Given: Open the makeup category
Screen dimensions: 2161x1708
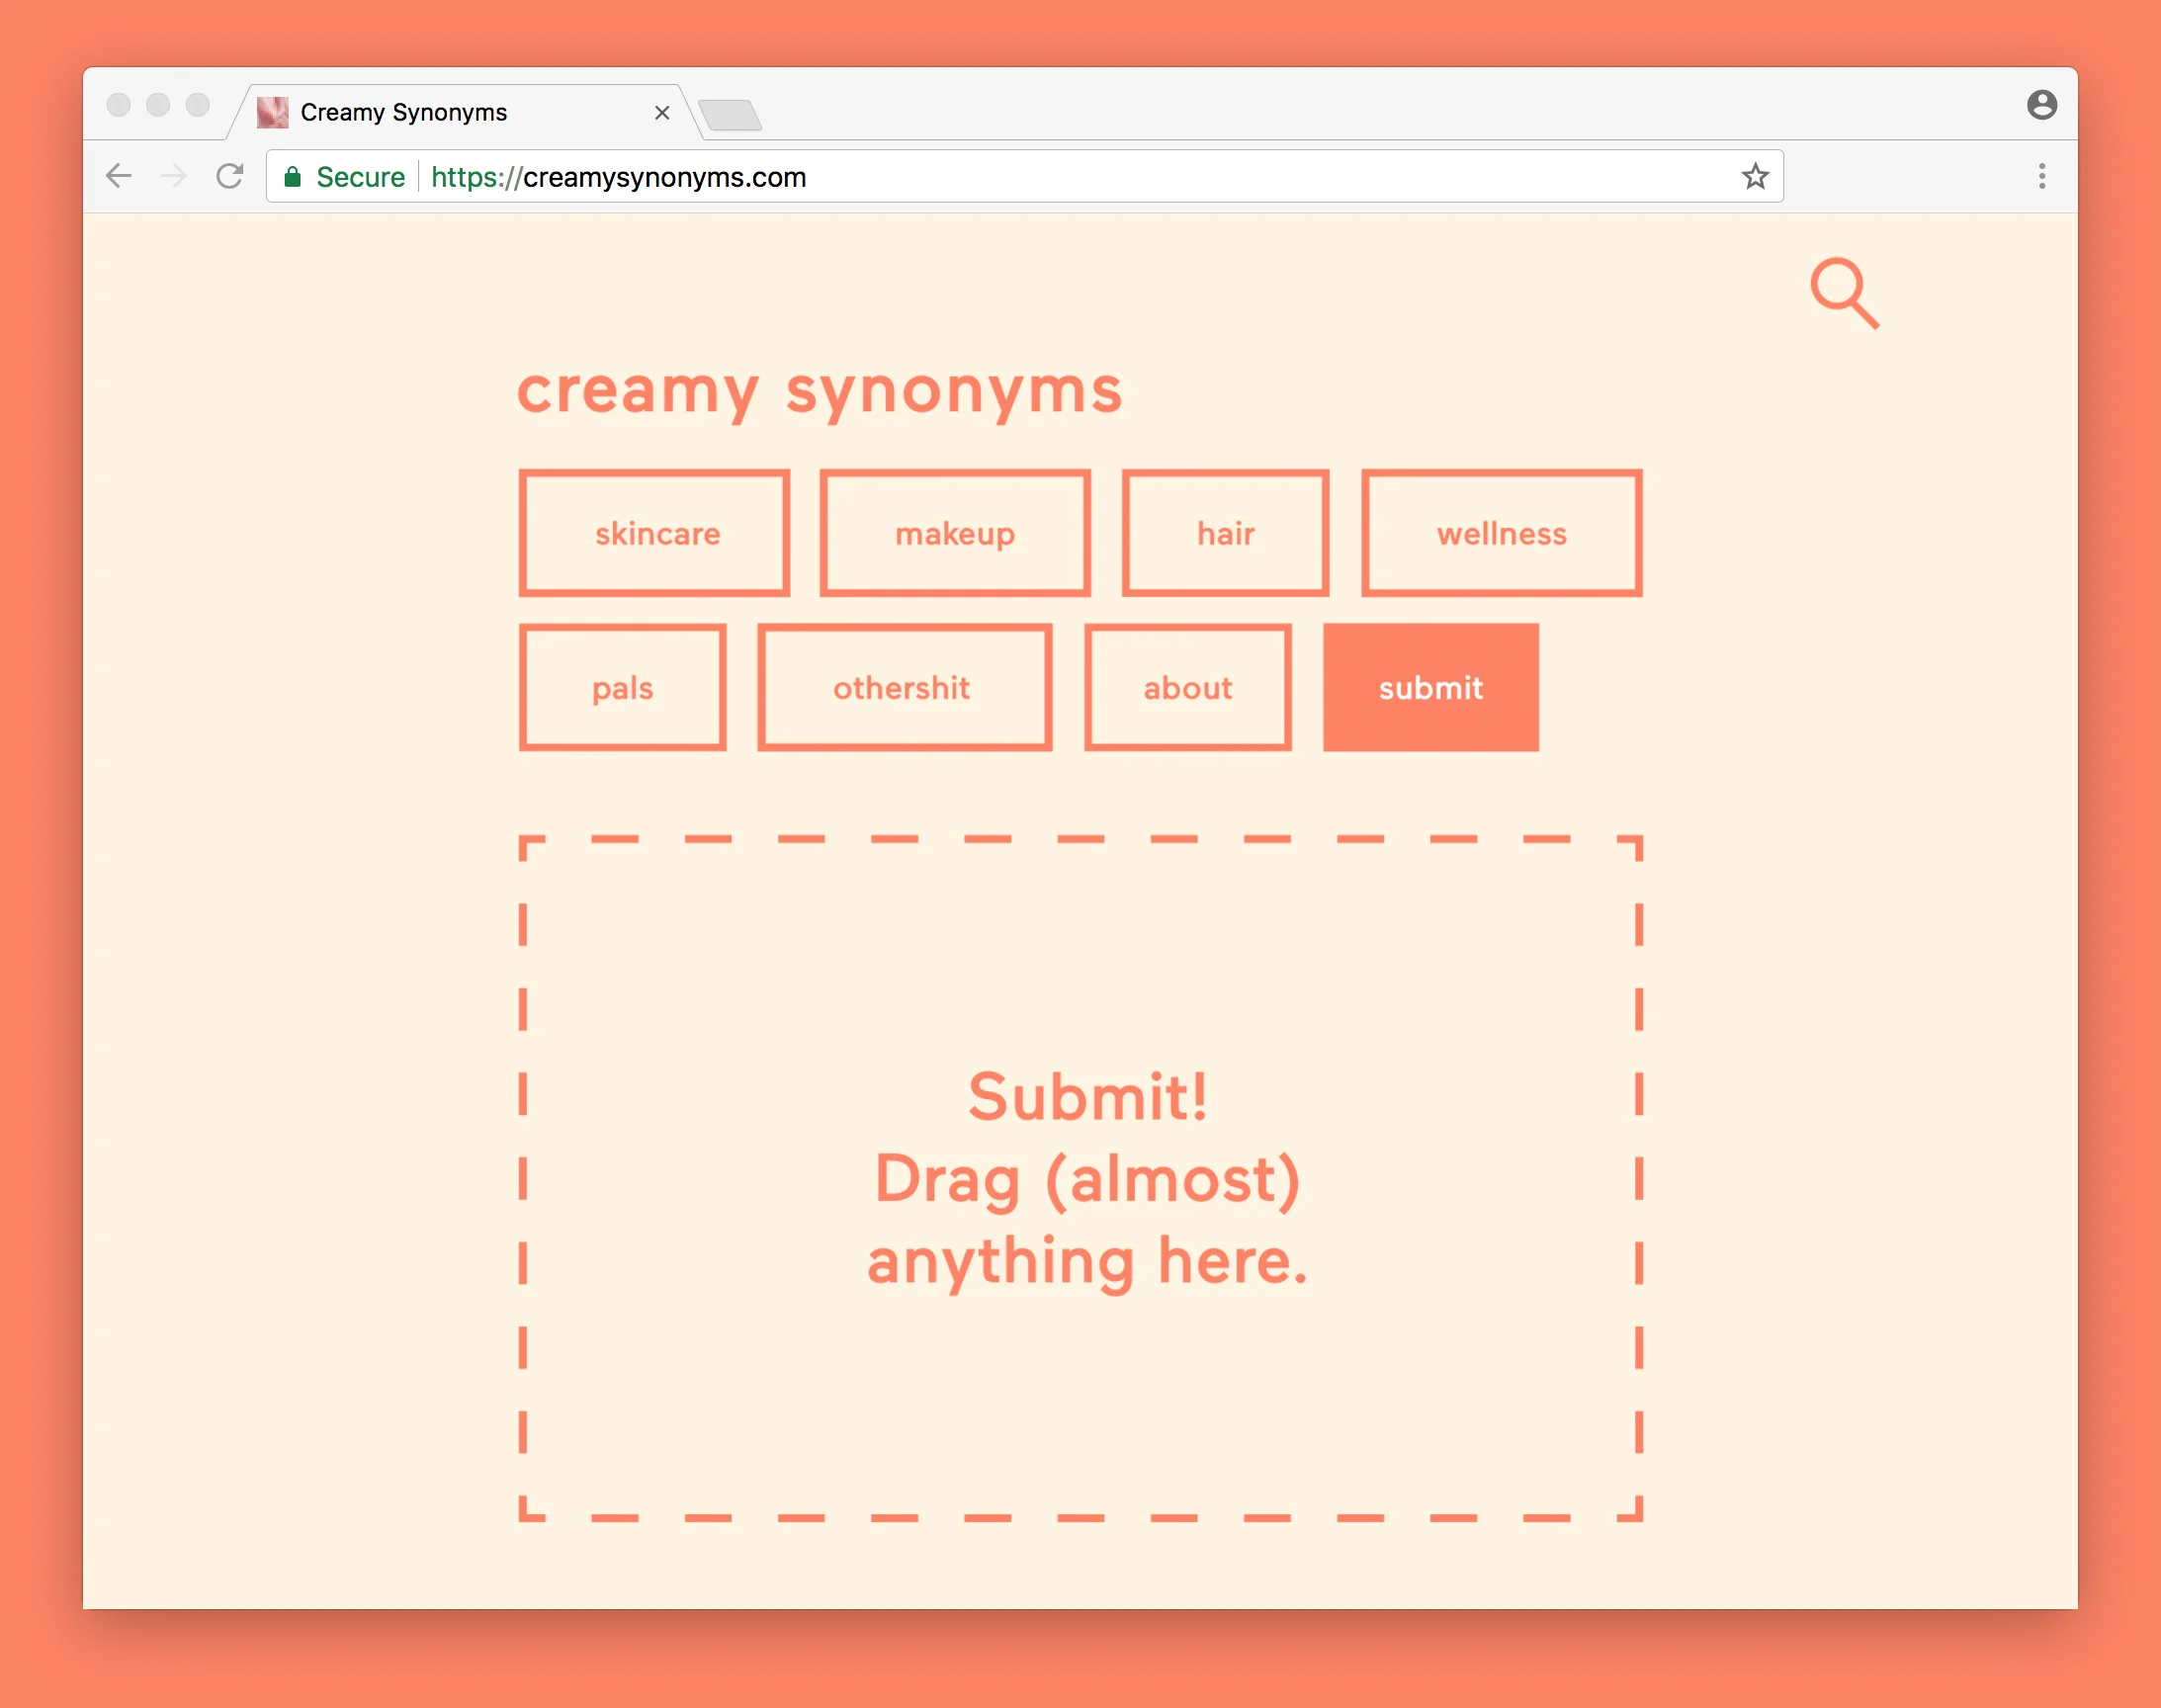Looking at the screenshot, I should [x=955, y=533].
